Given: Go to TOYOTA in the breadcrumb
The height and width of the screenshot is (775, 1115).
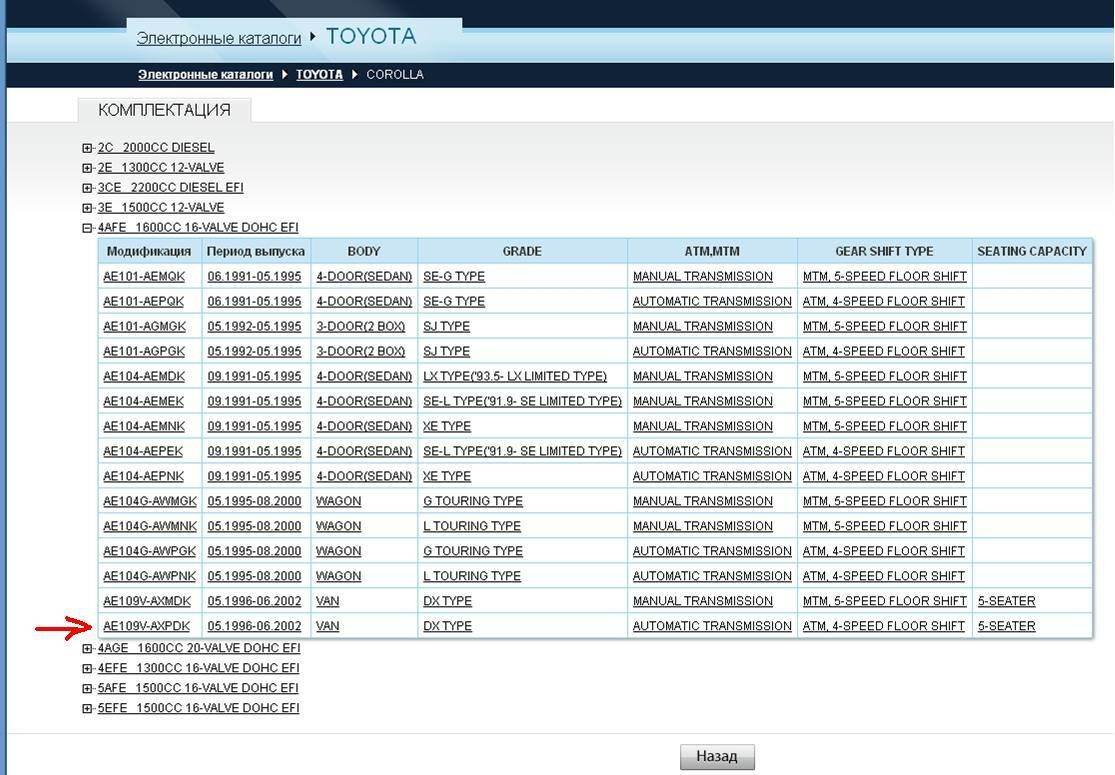Looking at the screenshot, I should 319,75.
